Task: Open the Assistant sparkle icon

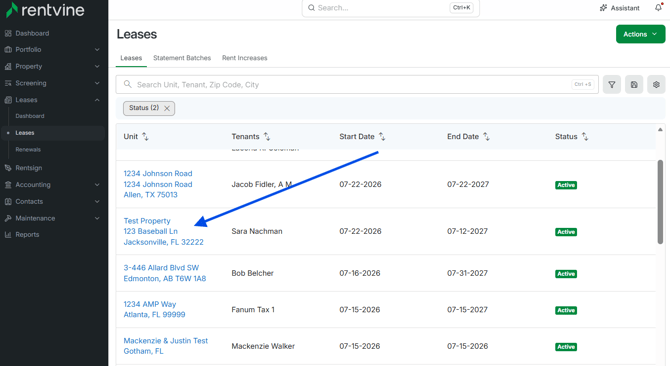Action: pyautogui.click(x=603, y=8)
